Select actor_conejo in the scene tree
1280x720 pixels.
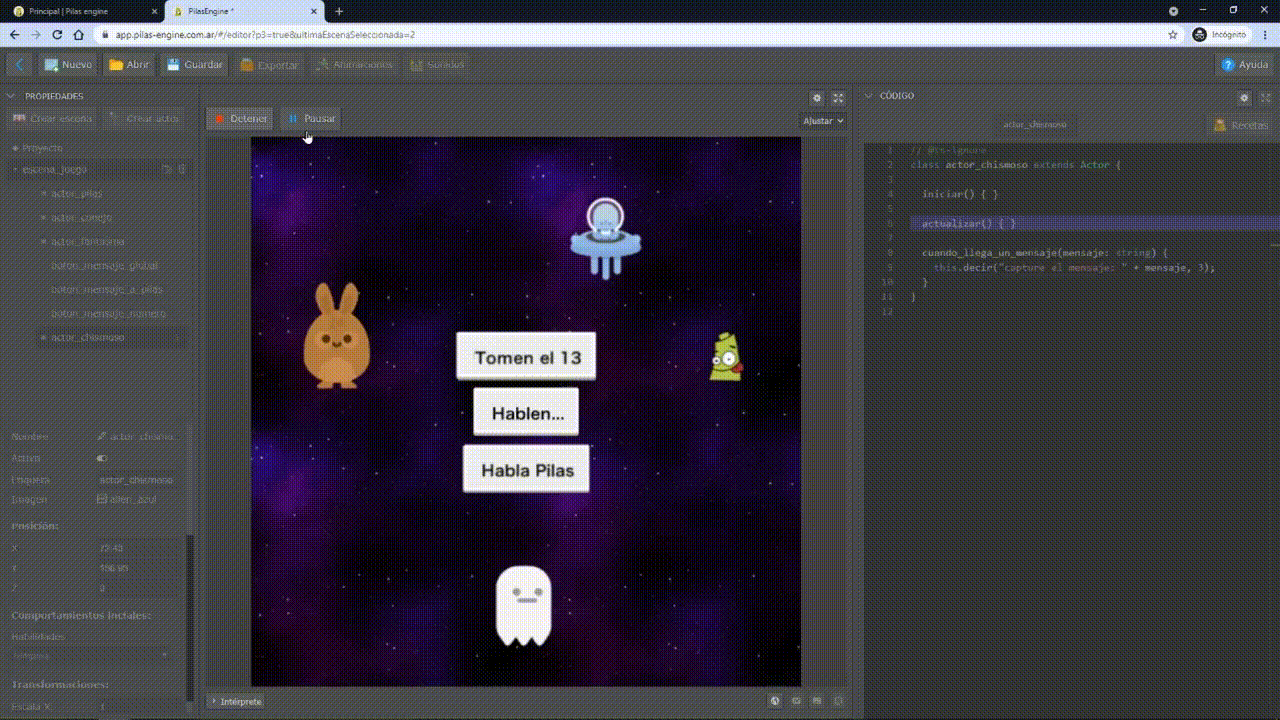81,217
